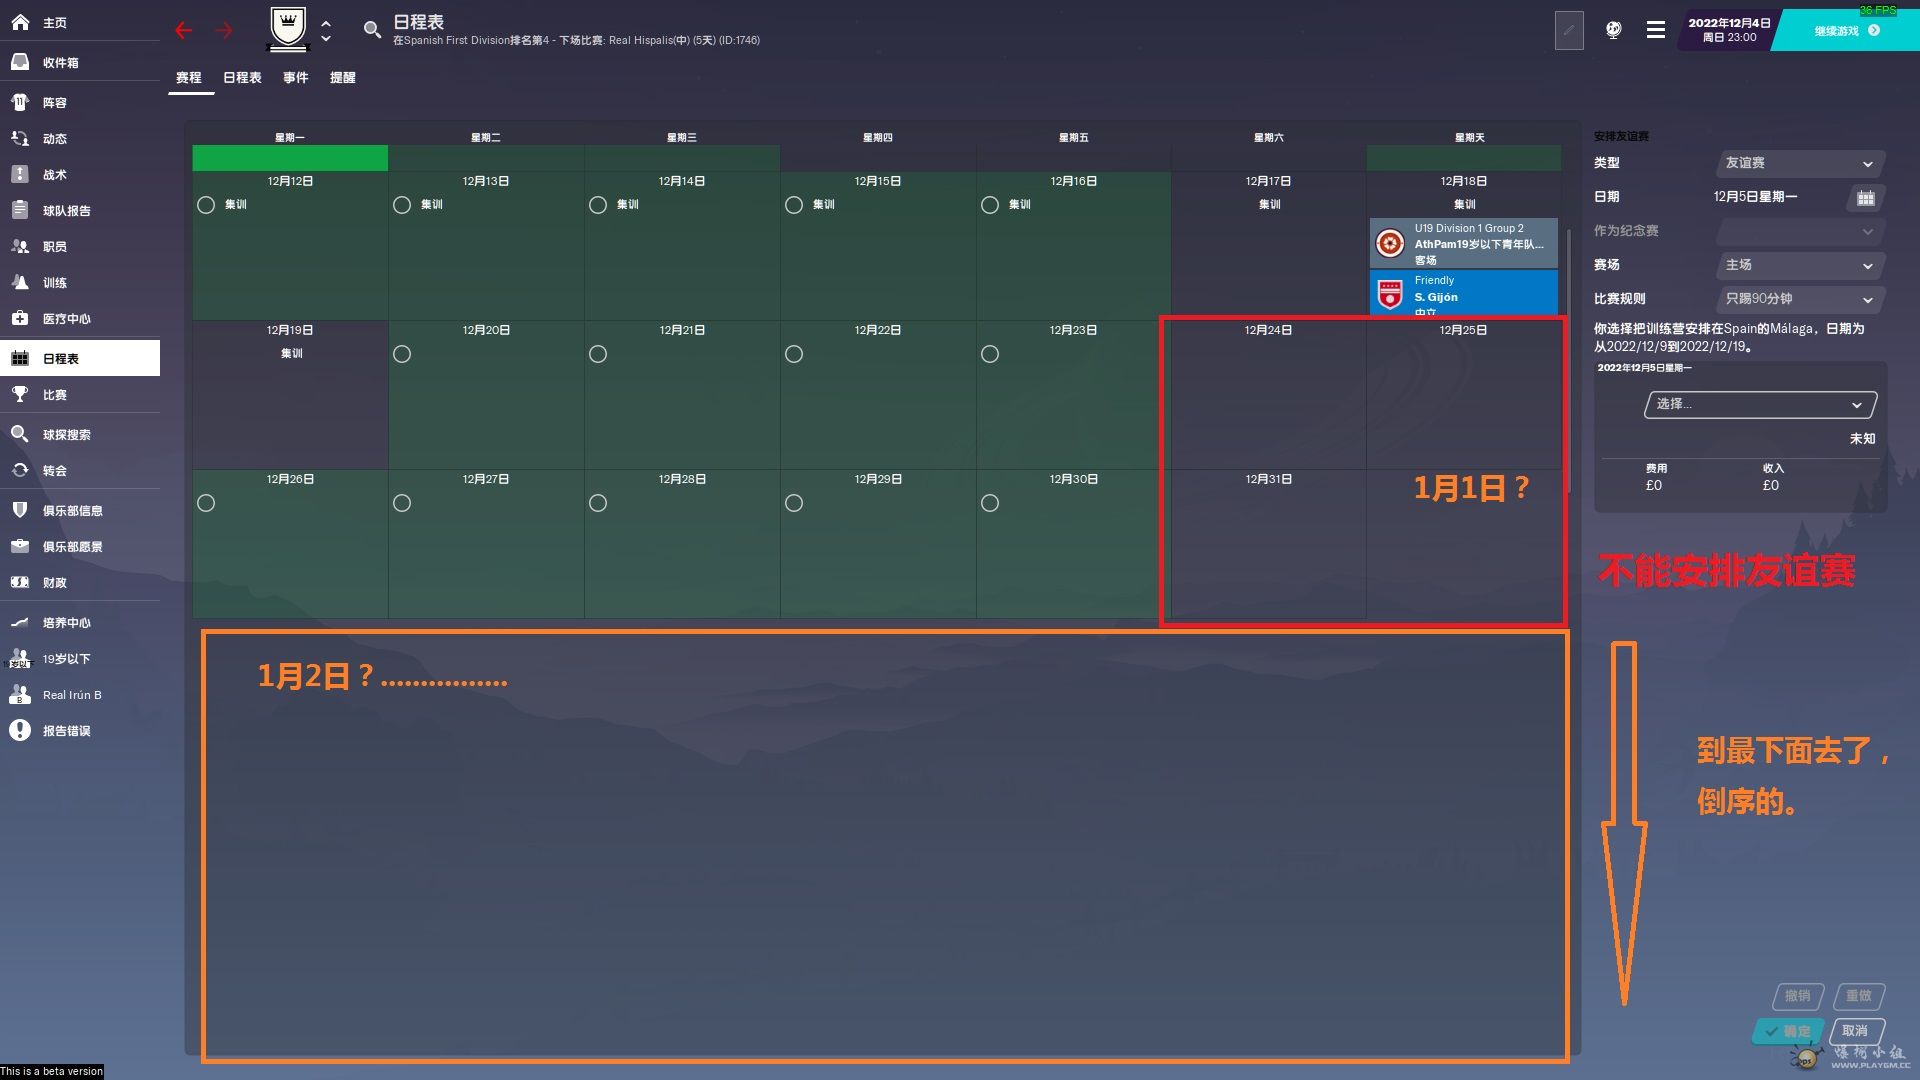Image resolution: width=1920 pixels, height=1080 pixels.
Task: Open the U19 Division AthPam fixture
Action: point(1464,244)
